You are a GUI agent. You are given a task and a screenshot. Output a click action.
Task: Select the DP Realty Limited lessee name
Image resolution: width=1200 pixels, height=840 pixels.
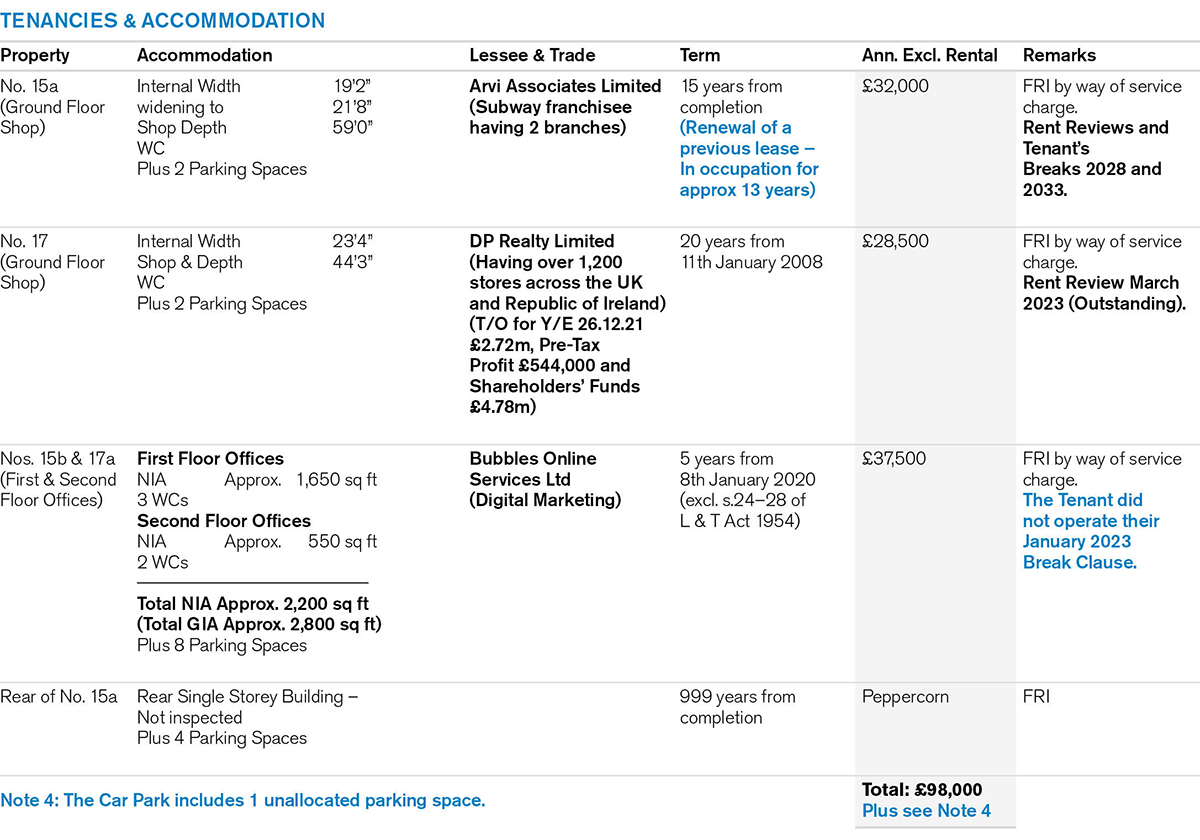pyautogui.click(x=542, y=241)
